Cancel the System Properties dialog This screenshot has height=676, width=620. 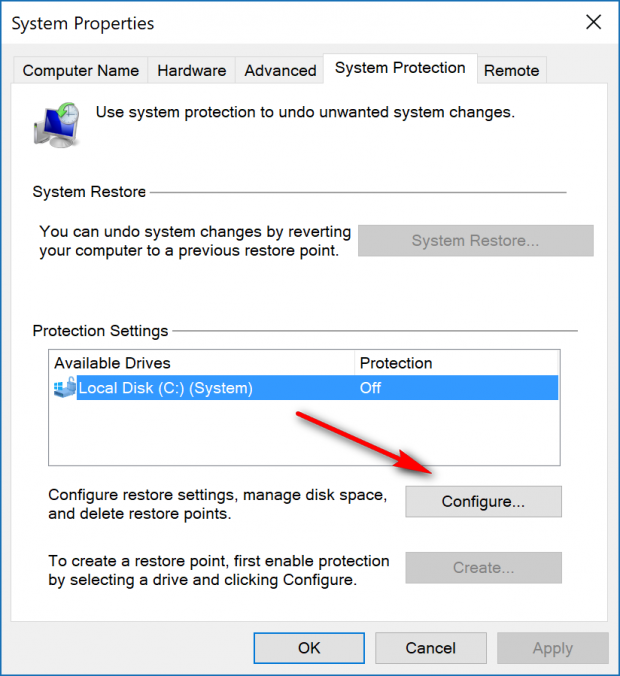[430, 648]
